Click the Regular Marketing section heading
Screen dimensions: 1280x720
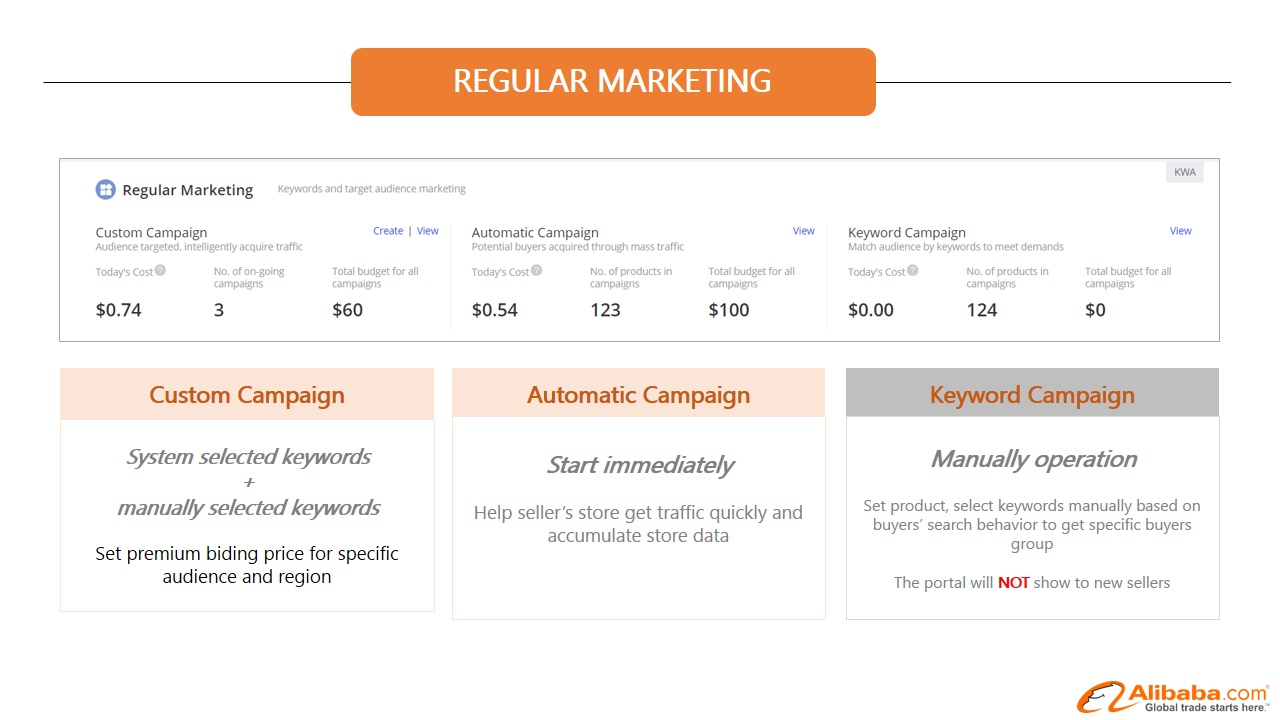click(x=188, y=190)
